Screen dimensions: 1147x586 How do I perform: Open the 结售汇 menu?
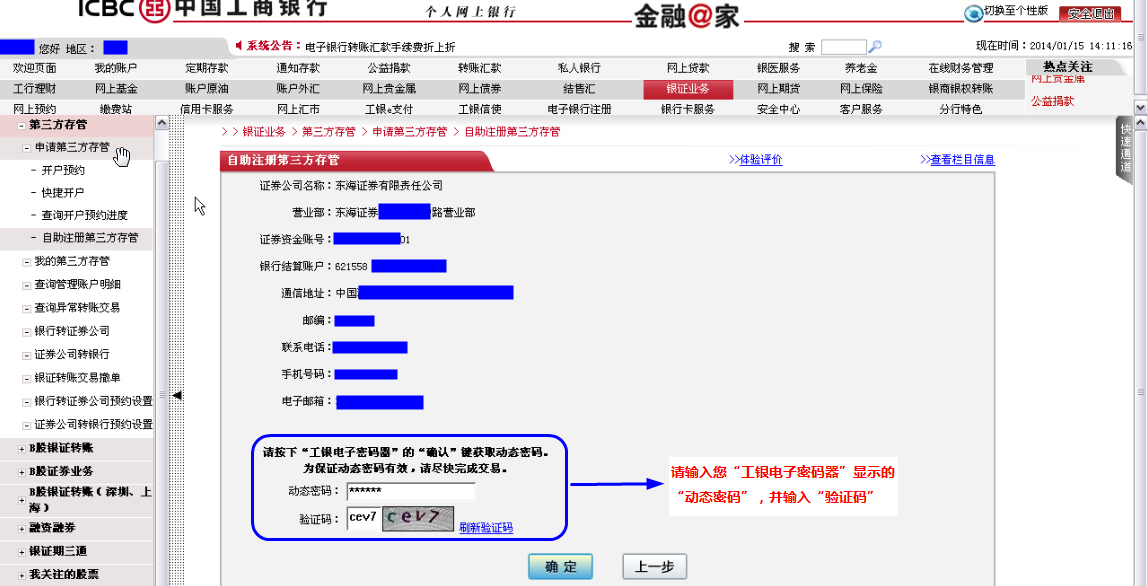click(x=579, y=89)
